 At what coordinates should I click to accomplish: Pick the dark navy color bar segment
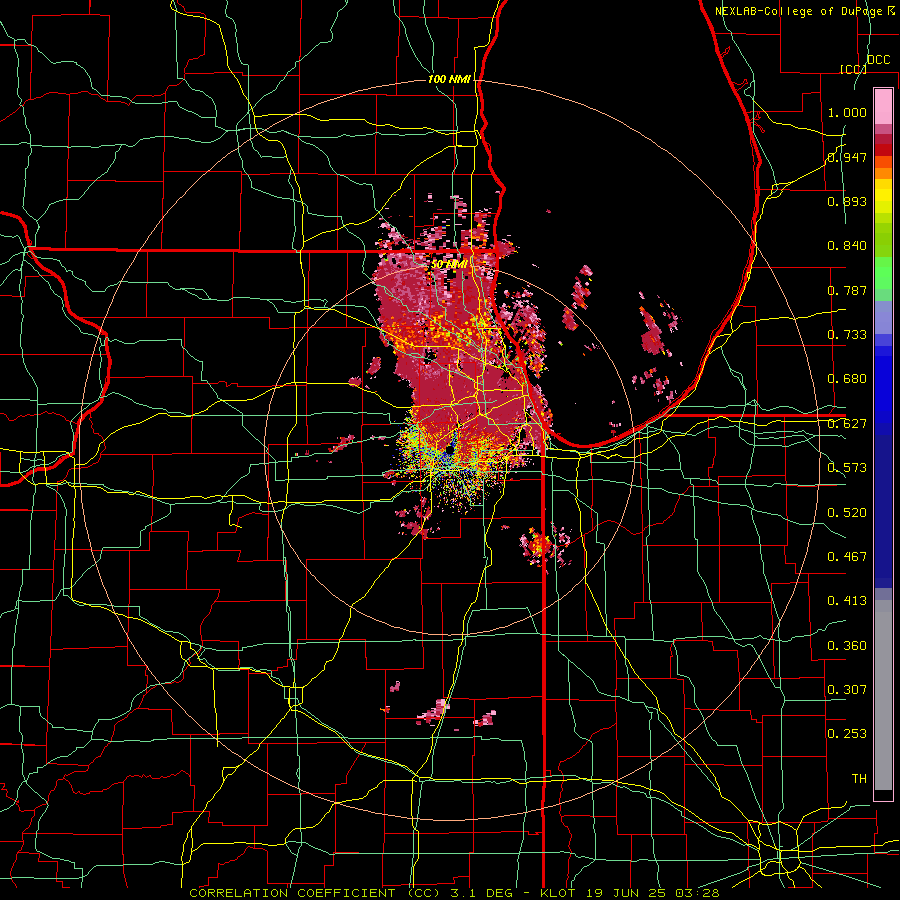click(883, 511)
